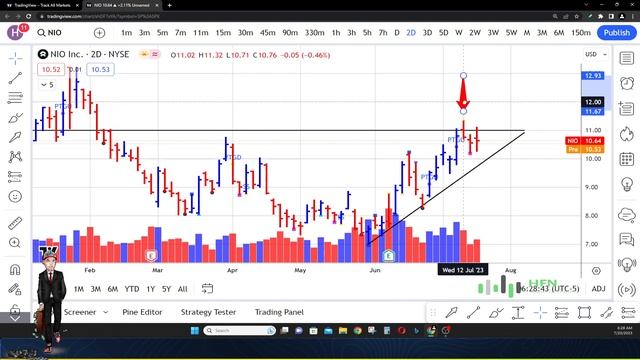Set the date range to YTD

coord(132,289)
